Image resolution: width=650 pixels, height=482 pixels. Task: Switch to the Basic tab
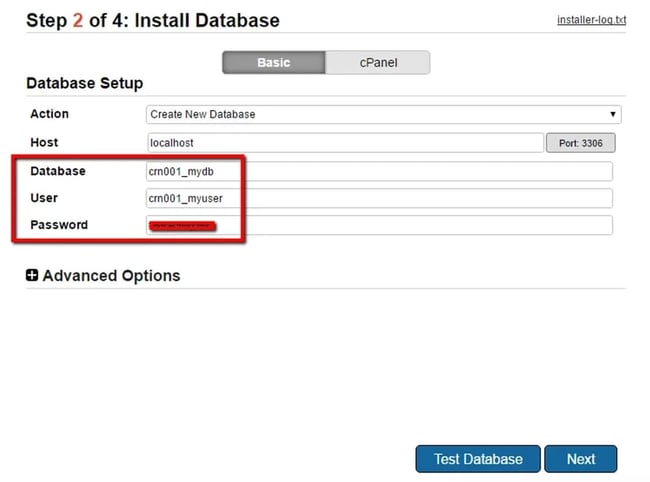coord(274,63)
